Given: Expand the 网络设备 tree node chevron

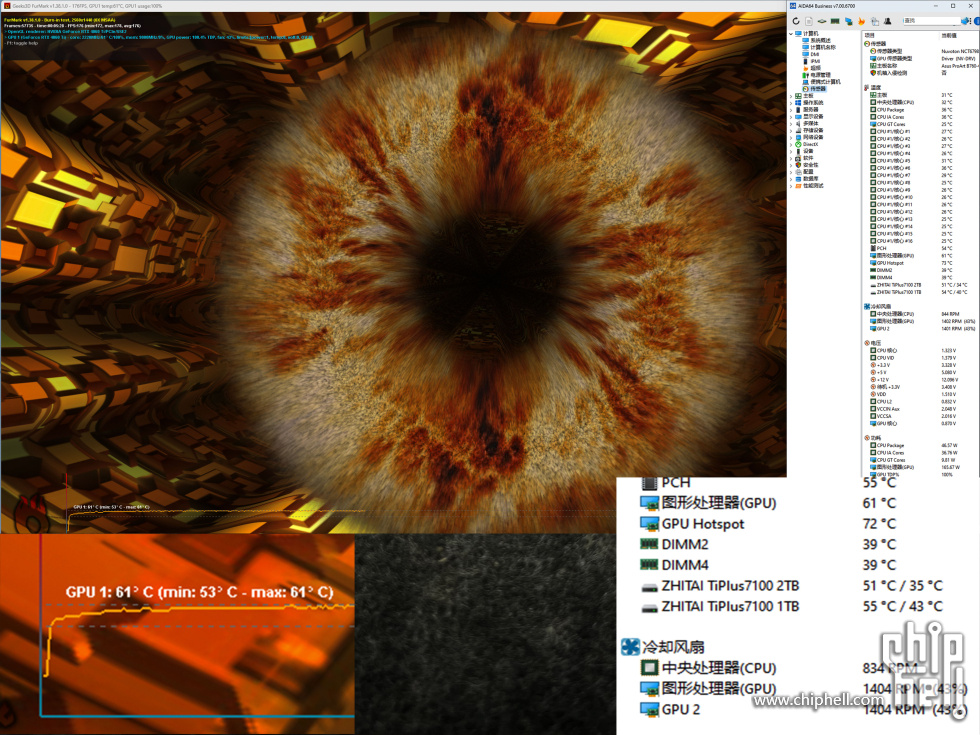Looking at the screenshot, I should (791, 137).
